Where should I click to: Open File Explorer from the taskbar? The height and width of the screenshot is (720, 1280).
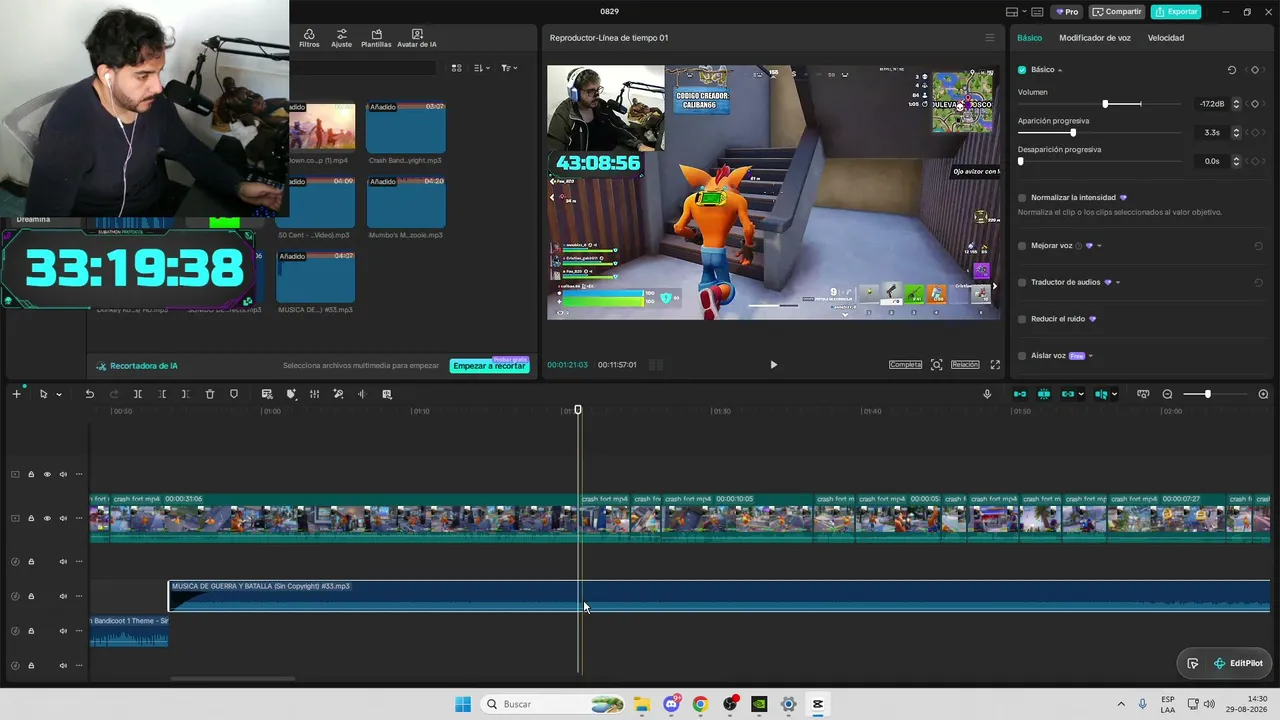point(642,704)
